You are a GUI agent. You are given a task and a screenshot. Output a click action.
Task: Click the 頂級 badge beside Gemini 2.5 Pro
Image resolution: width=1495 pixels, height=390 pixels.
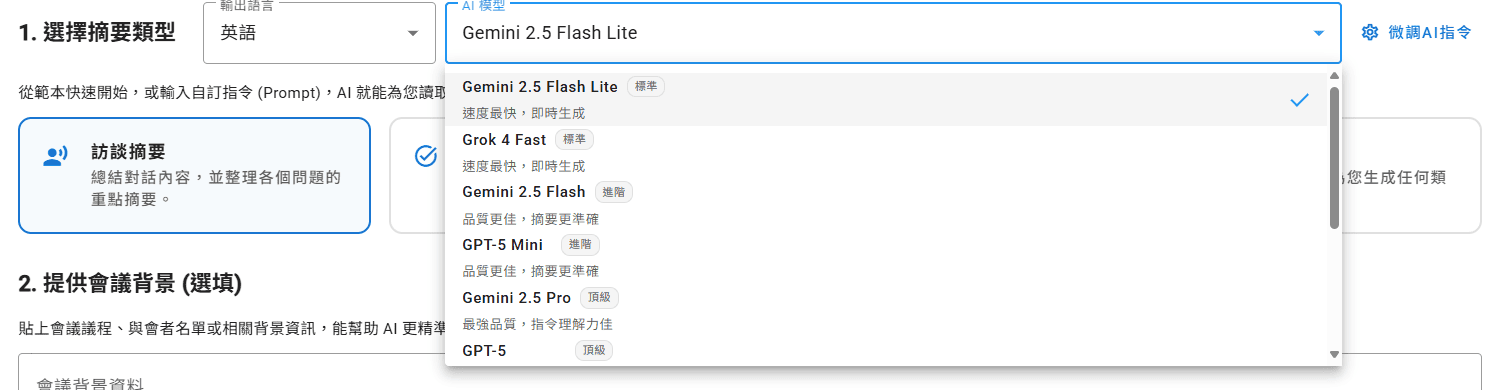coord(599,298)
